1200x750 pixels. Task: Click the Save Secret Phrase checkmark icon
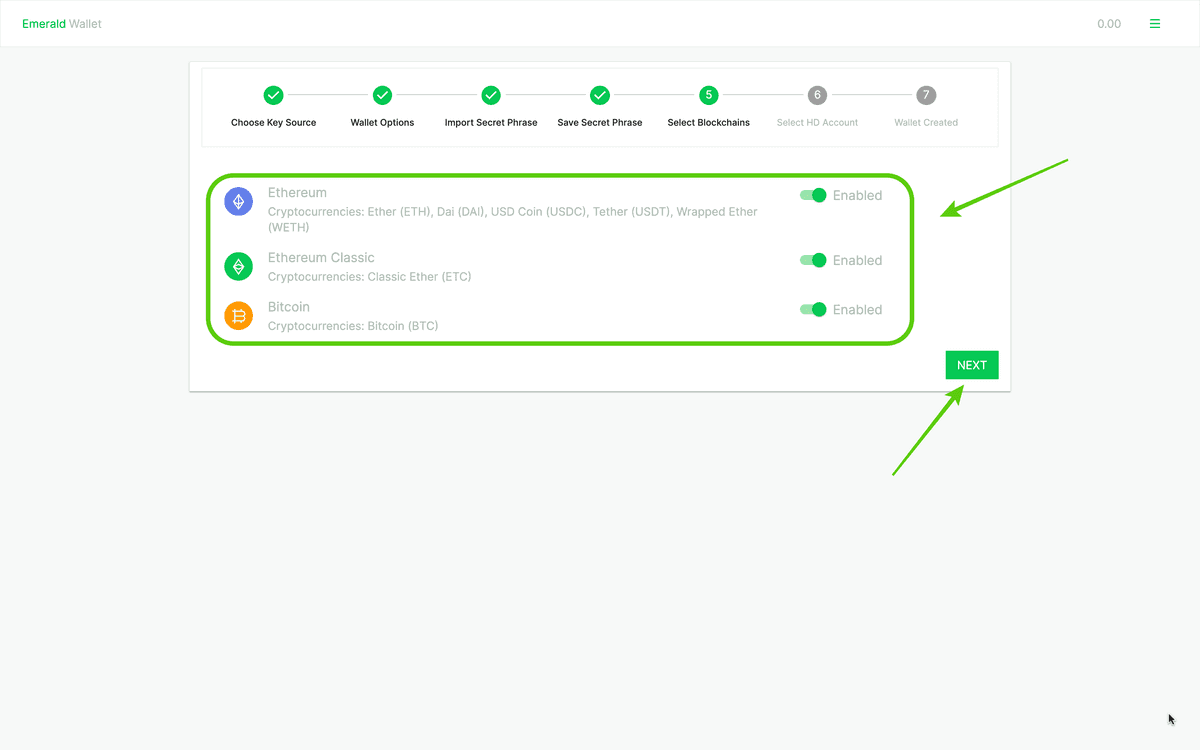pos(599,95)
